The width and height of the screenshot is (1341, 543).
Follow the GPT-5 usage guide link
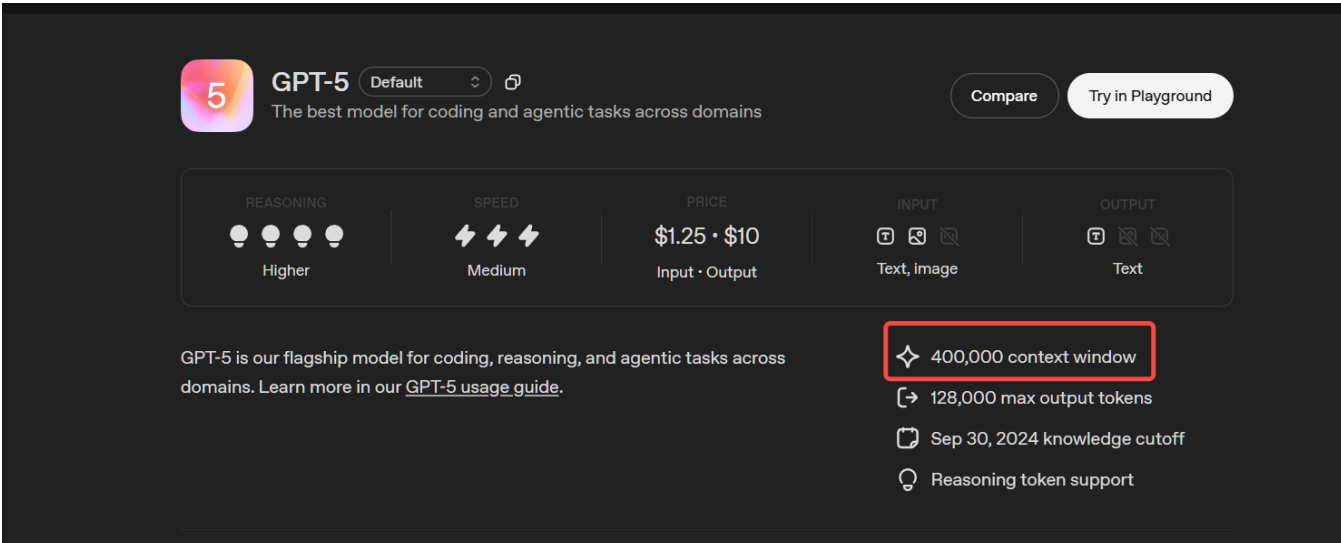(x=482, y=387)
